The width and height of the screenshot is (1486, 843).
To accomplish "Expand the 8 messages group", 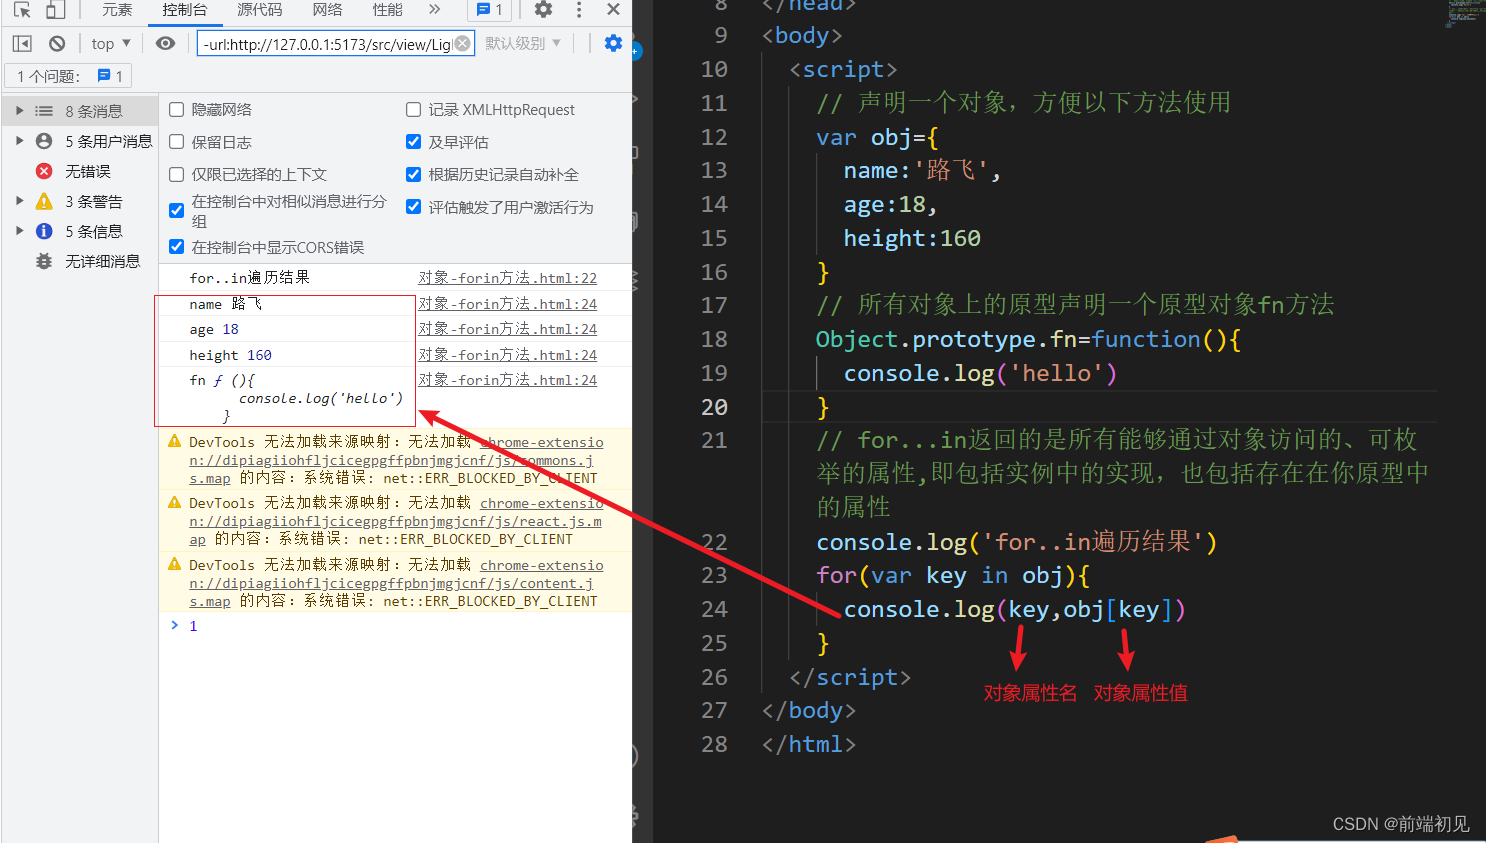I will point(19,111).
